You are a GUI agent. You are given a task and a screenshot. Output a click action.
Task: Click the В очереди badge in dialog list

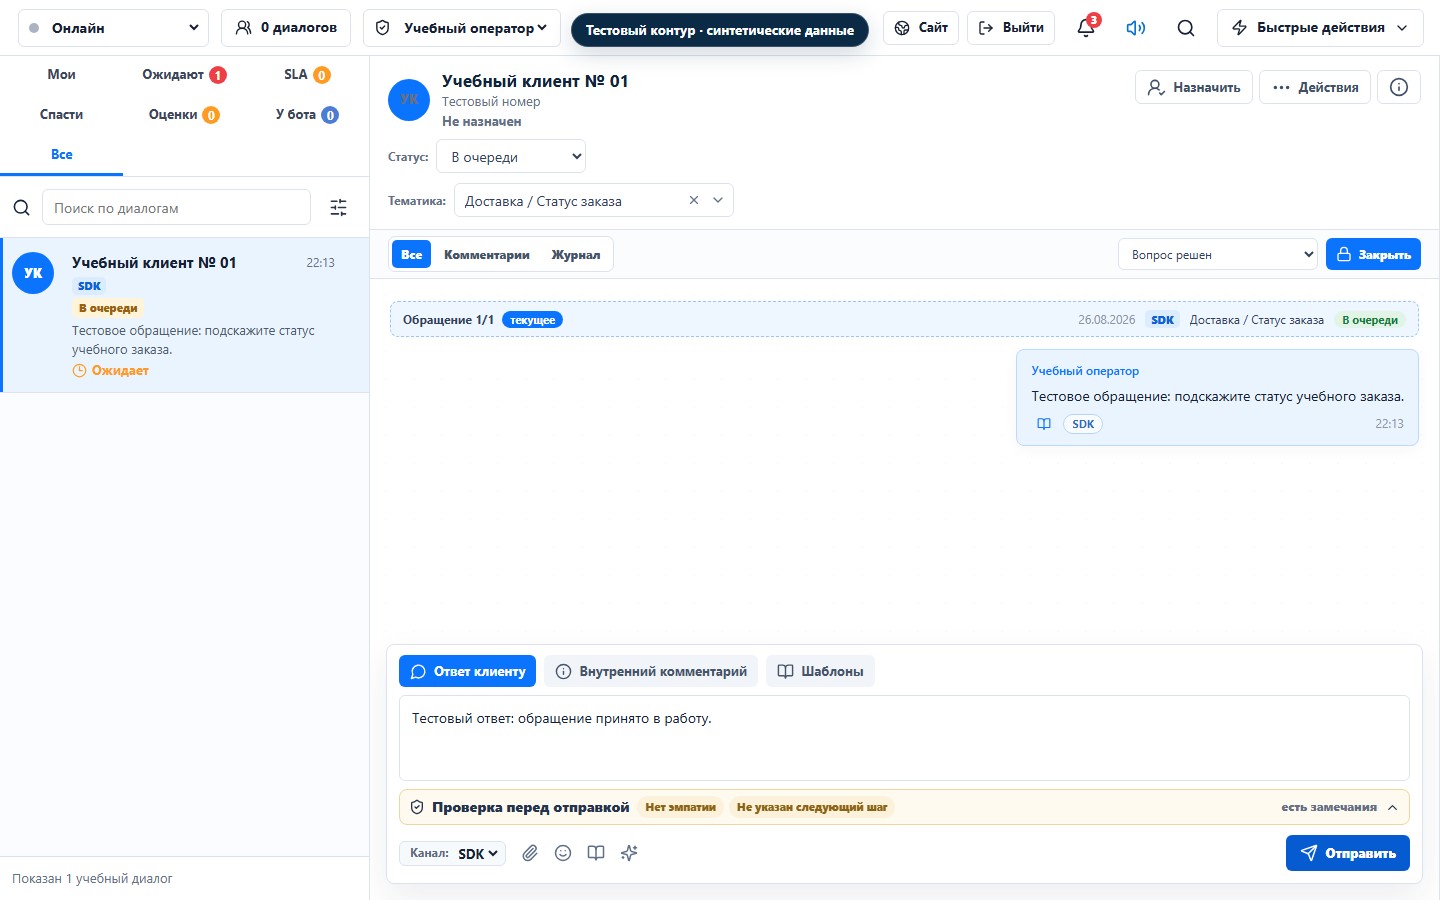(108, 308)
